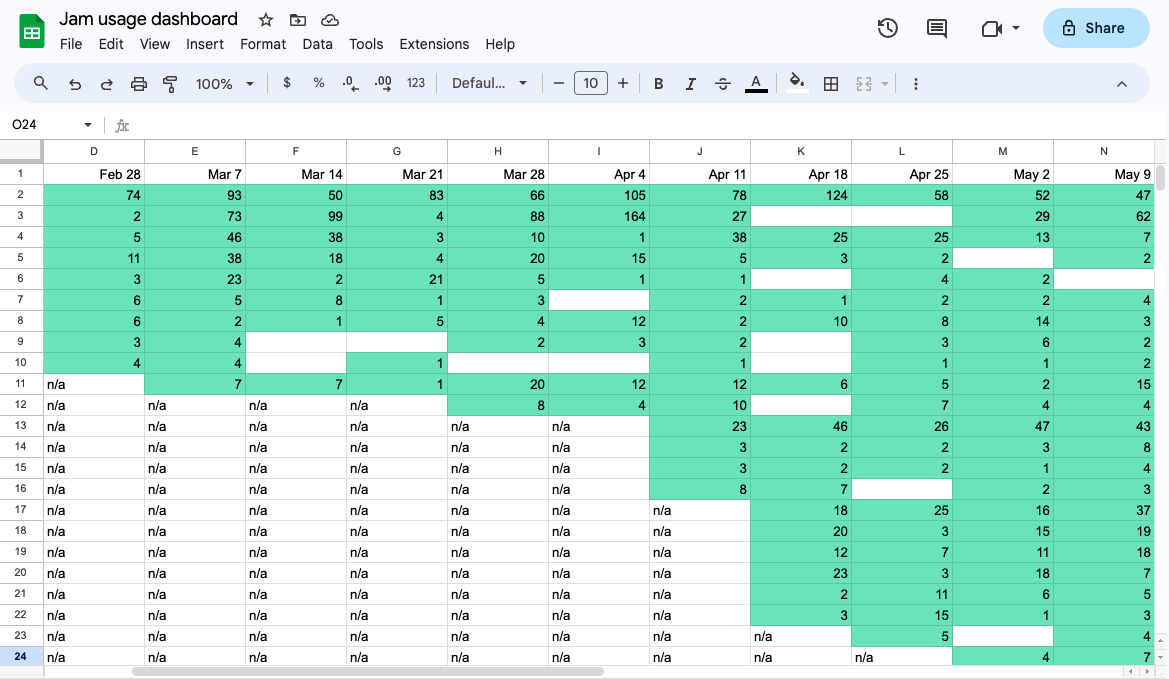Toggle italic formatting
This screenshot has height=679, width=1169.
[690, 83]
